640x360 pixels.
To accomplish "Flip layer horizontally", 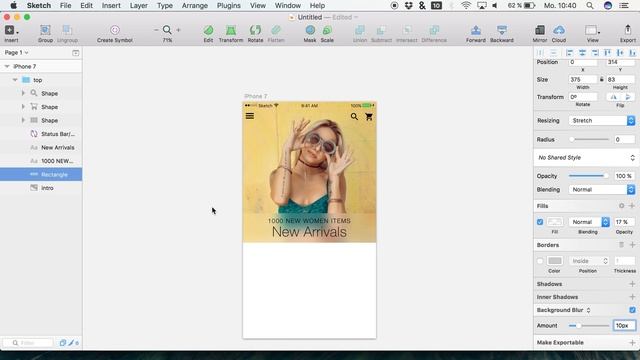I will pos(613,97).
